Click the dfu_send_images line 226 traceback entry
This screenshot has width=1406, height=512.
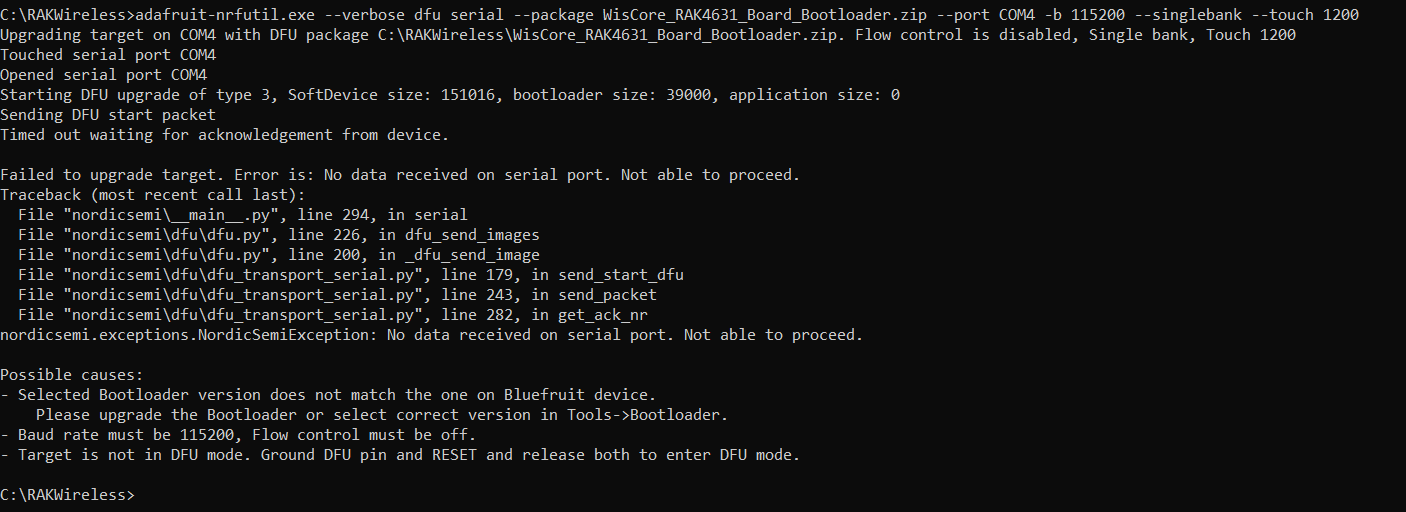click(279, 235)
